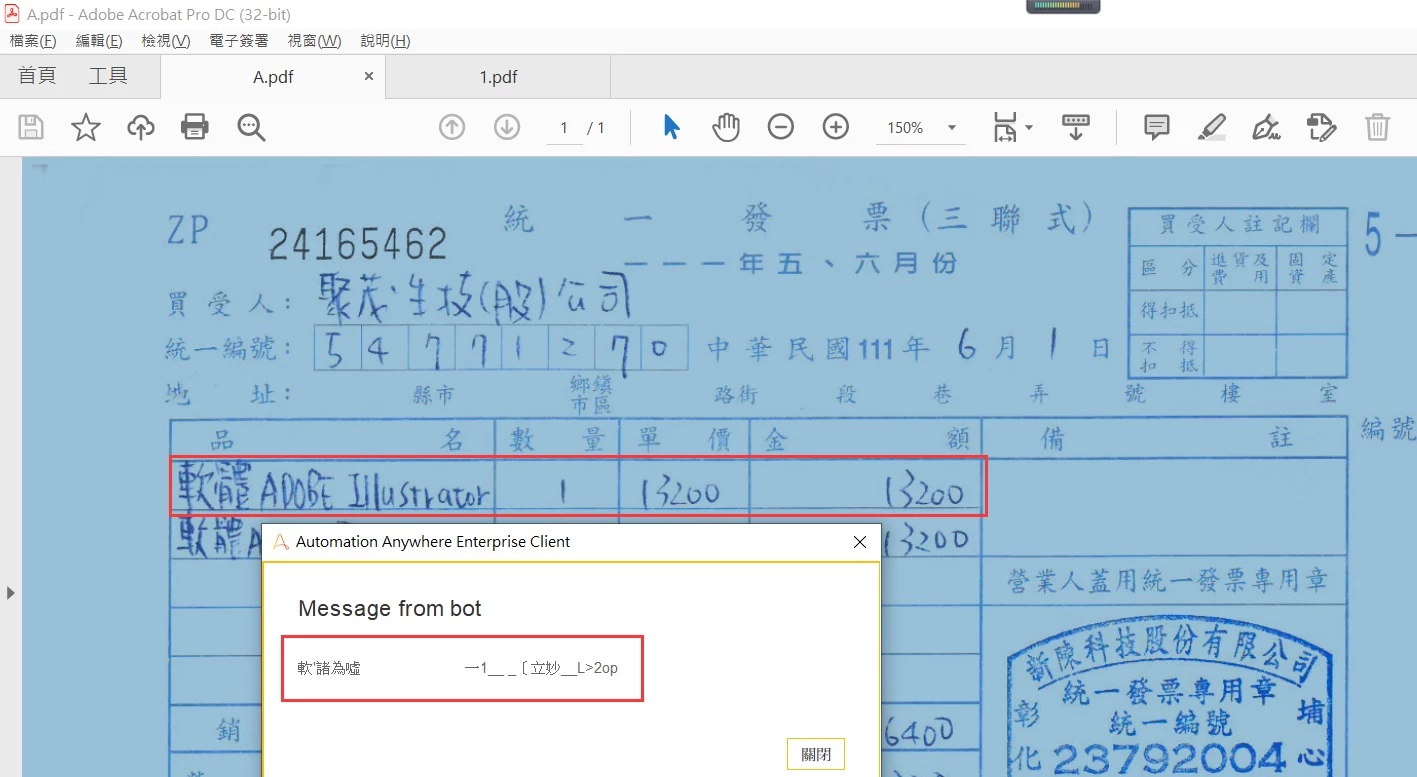The image size is (1417, 777).
Task: Click the trash delete icon
Action: click(x=1377, y=127)
